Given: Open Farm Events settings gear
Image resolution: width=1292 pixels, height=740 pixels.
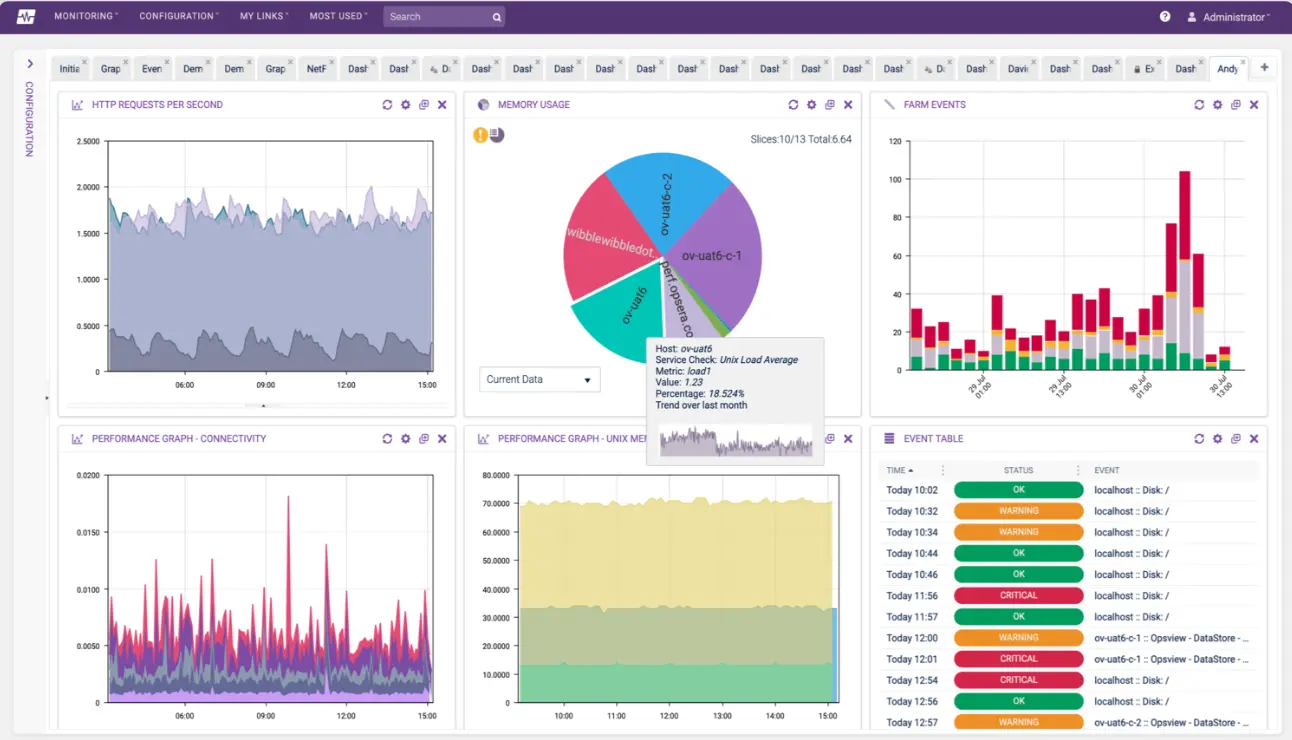Looking at the screenshot, I should point(1217,104).
